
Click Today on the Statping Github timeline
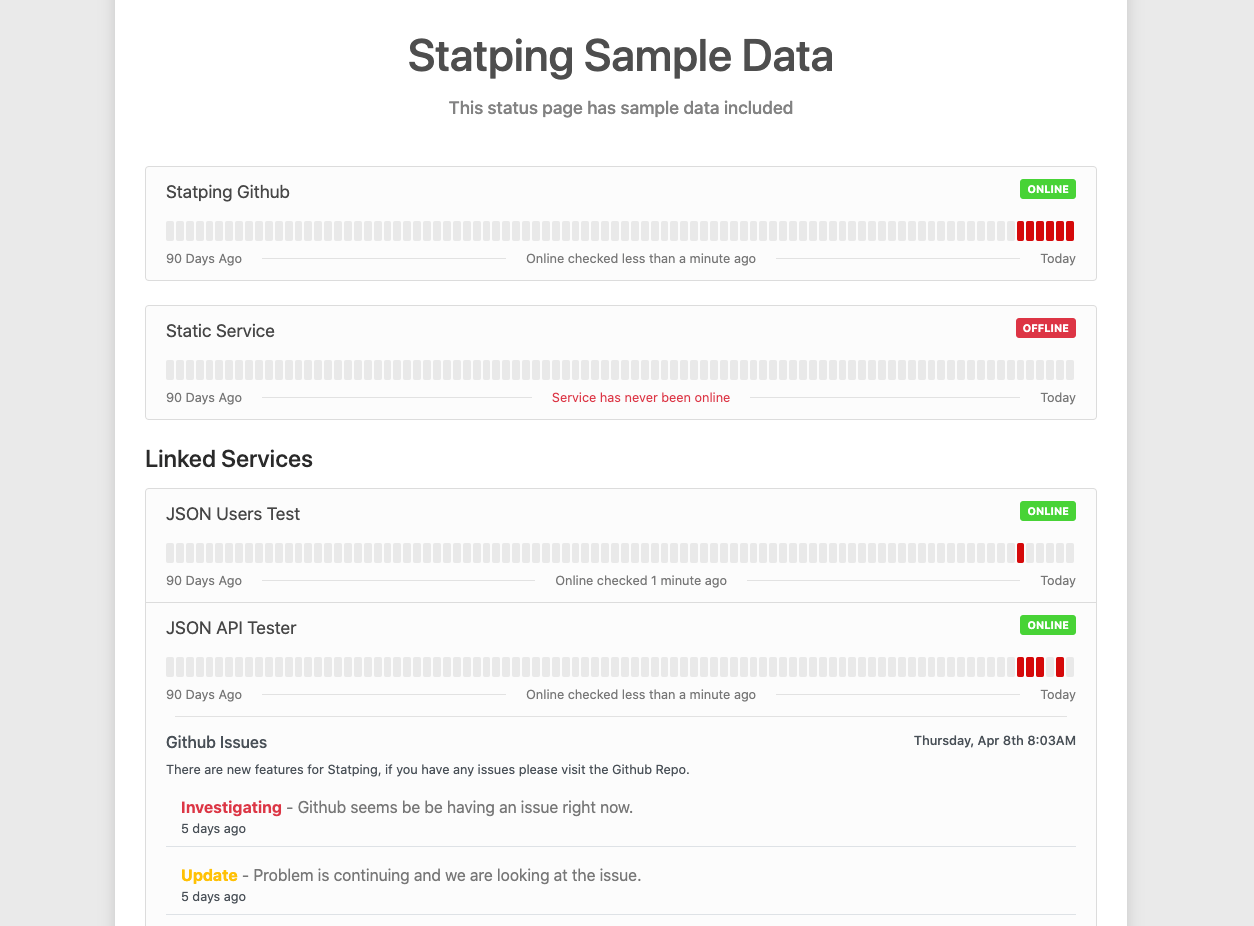(x=1057, y=258)
